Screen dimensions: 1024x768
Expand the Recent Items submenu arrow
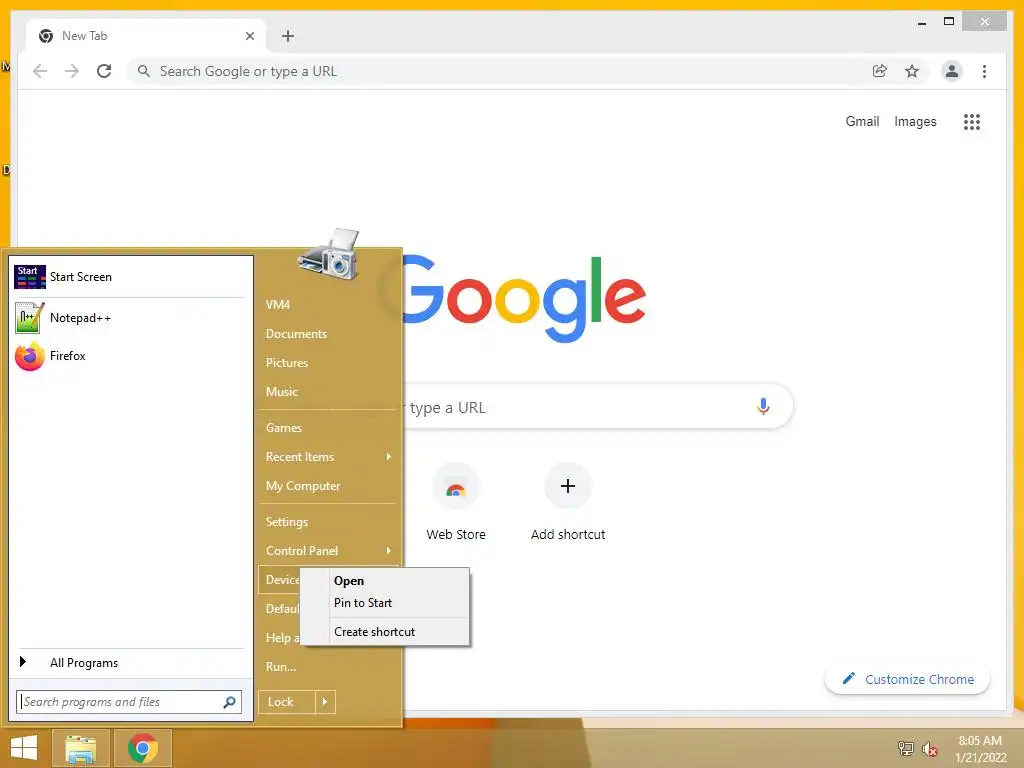(x=389, y=456)
